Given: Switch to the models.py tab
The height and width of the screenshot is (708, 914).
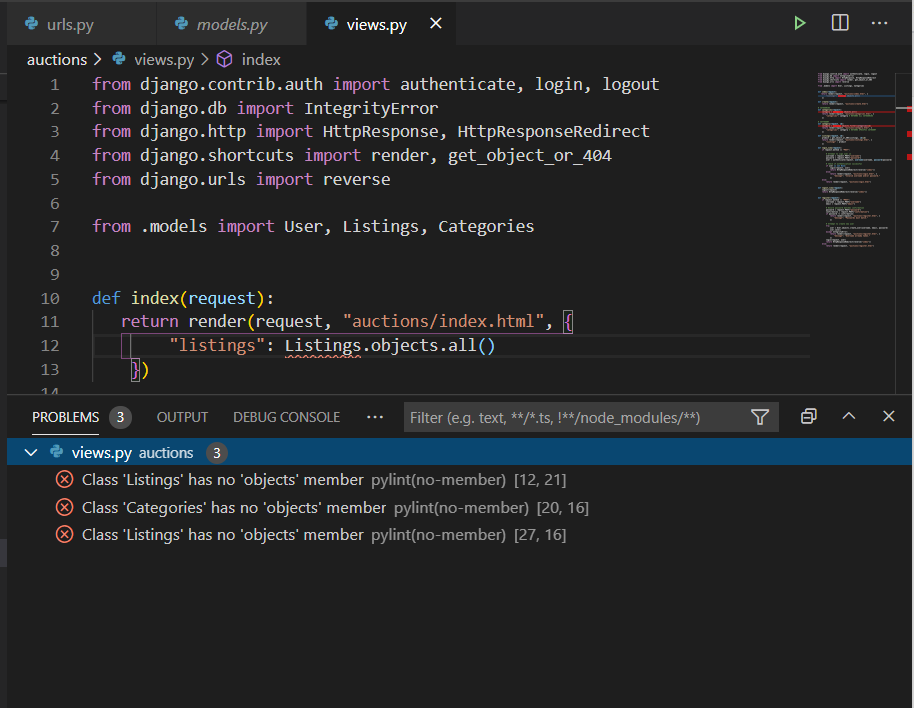Looking at the screenshot, I should point(231,24).
